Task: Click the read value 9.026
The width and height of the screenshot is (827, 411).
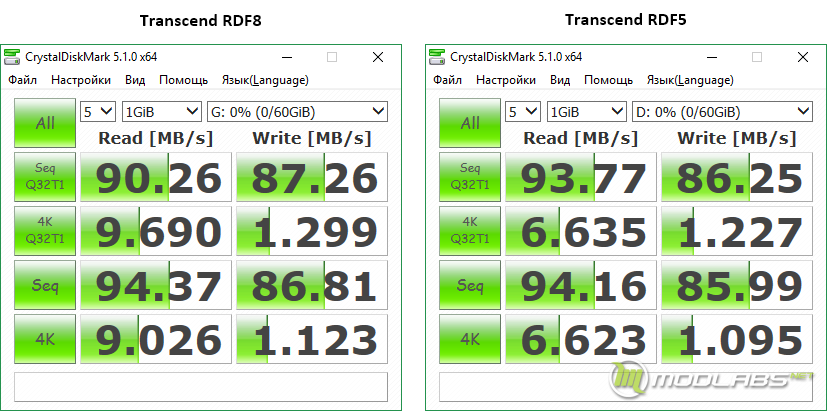Action: pos(156,339)
